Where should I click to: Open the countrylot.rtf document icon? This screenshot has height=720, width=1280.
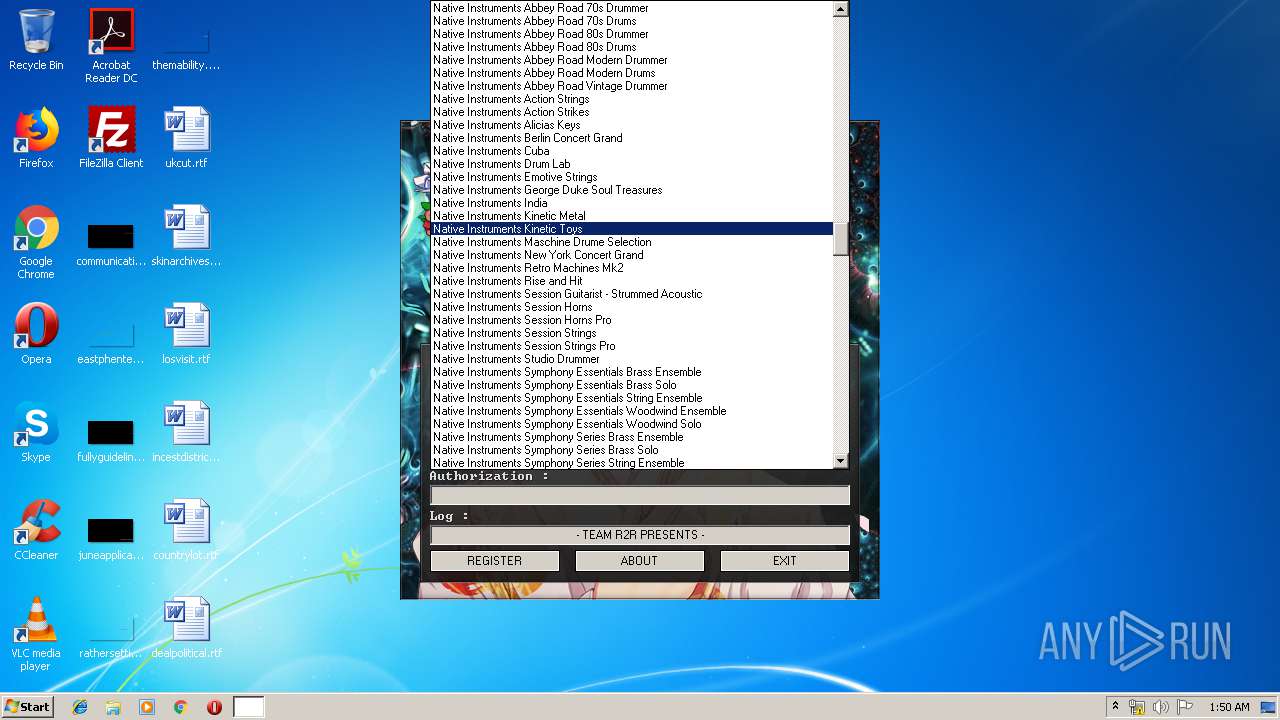click(x=186, y=530)
